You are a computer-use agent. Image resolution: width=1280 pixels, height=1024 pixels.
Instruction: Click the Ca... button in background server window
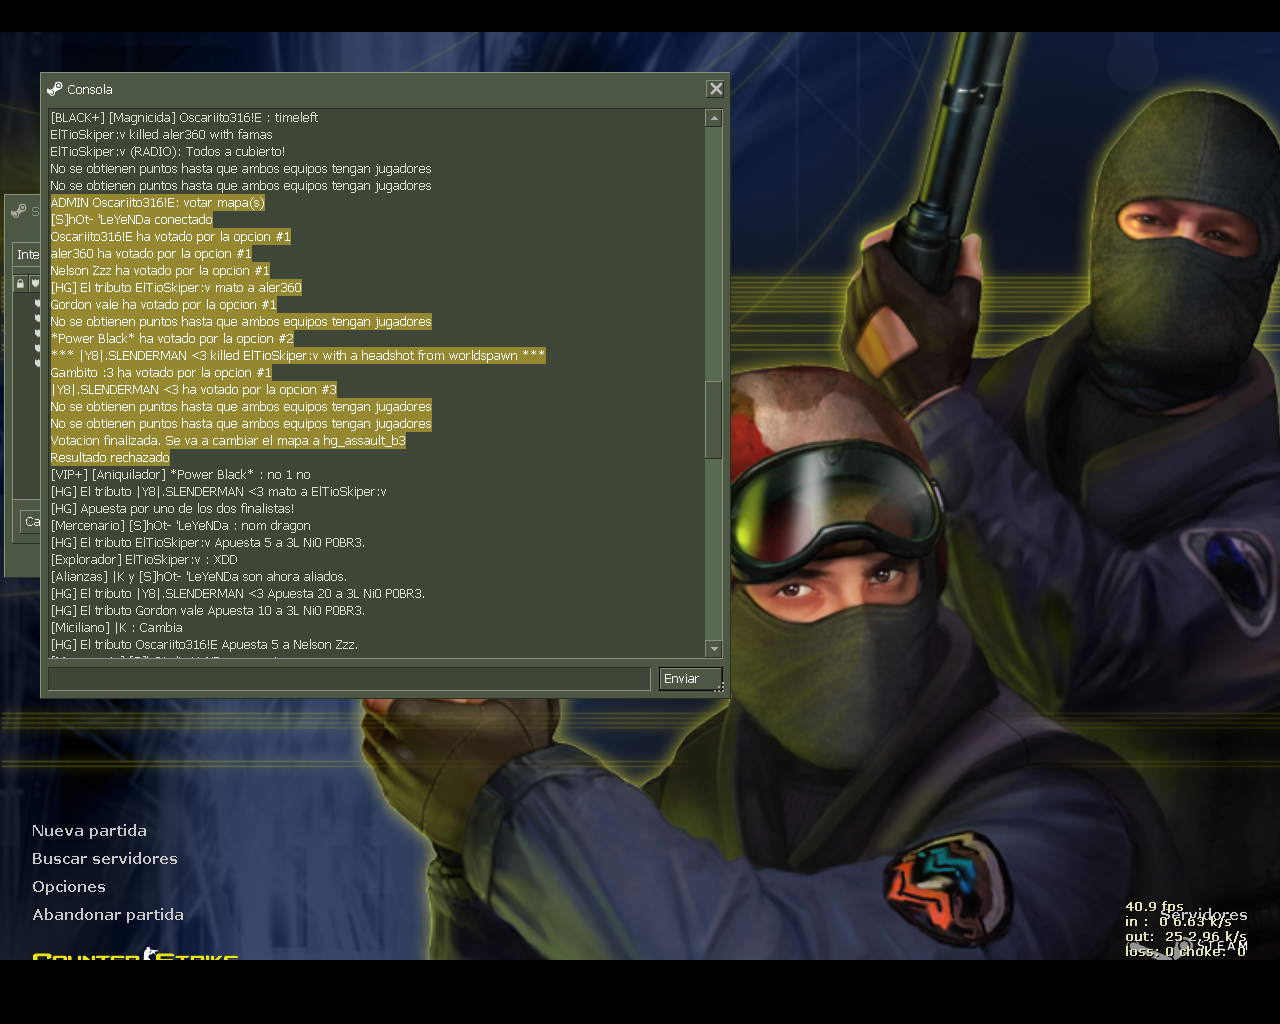31,522
